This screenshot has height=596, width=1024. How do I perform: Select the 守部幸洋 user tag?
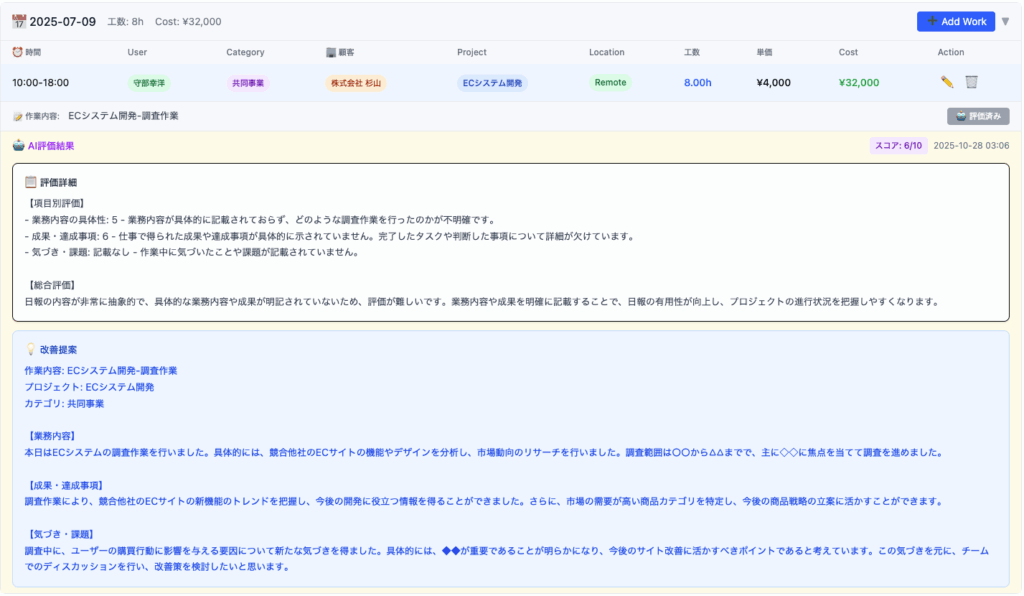point(149,83)
